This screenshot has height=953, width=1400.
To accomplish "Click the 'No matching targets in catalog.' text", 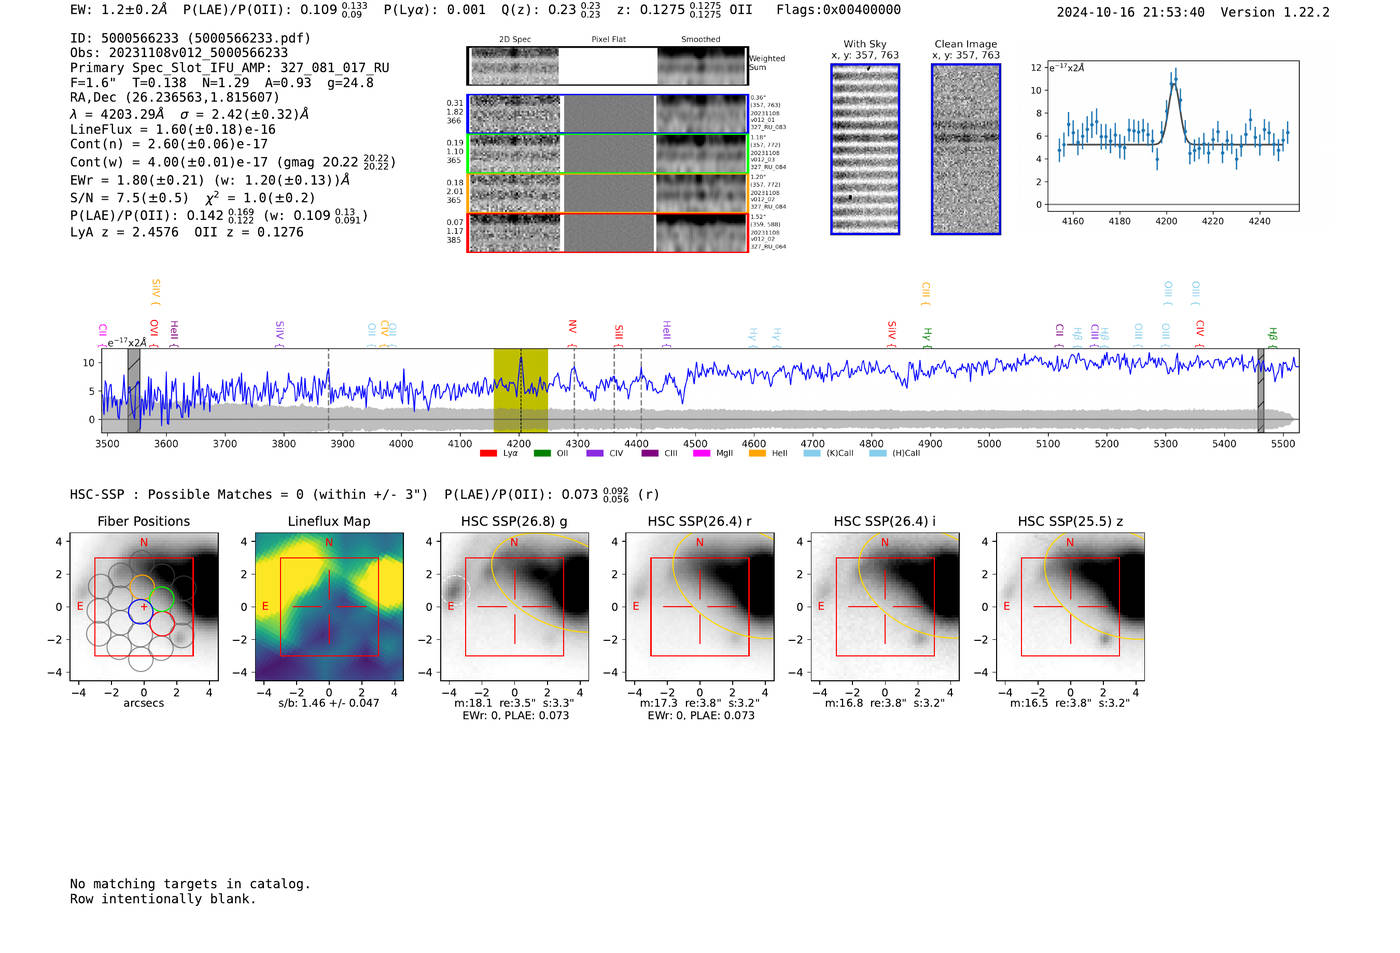I will 190,884.
